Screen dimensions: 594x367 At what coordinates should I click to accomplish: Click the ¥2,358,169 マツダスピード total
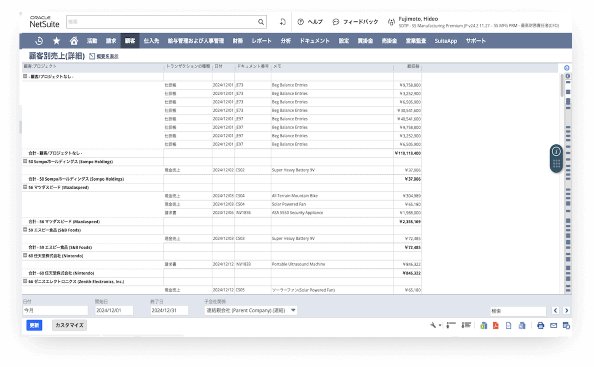pyautogui.click(x=410, y=222)
